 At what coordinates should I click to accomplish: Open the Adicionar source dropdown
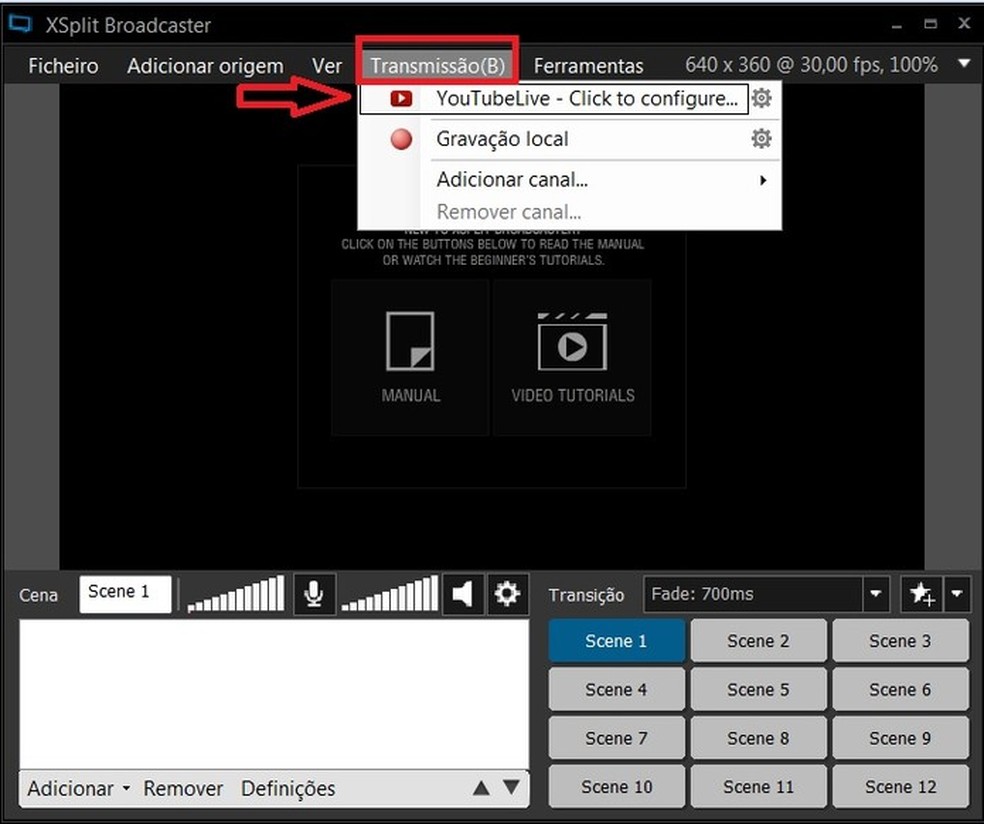78,789
